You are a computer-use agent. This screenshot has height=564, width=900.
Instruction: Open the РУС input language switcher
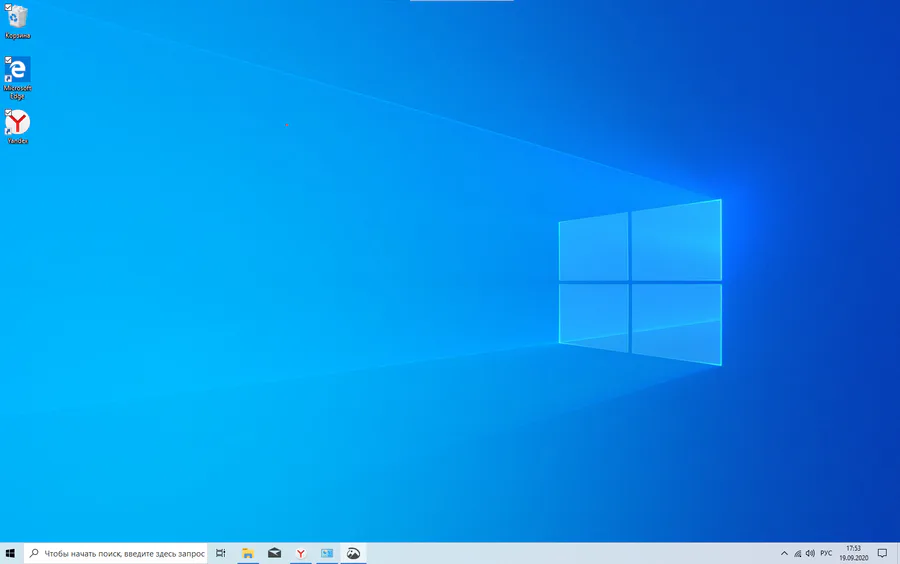tap(826, 554)
